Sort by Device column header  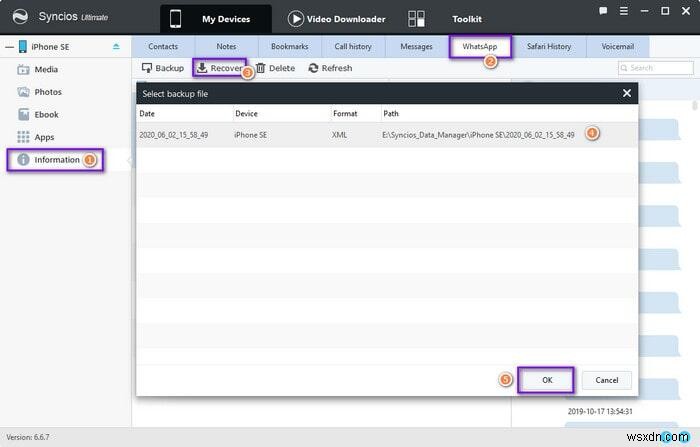282,114
